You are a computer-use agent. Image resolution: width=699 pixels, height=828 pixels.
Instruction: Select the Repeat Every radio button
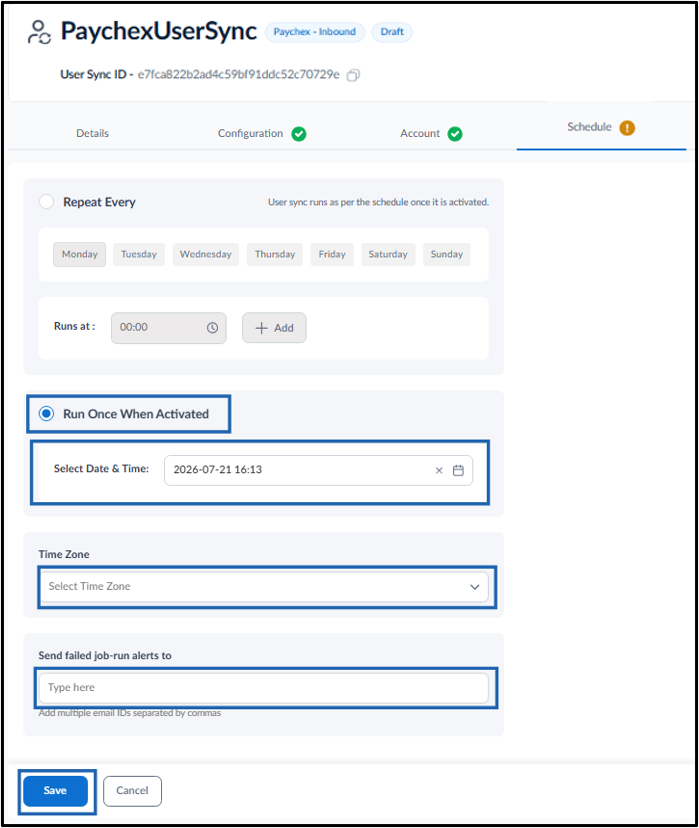[46, 202]
